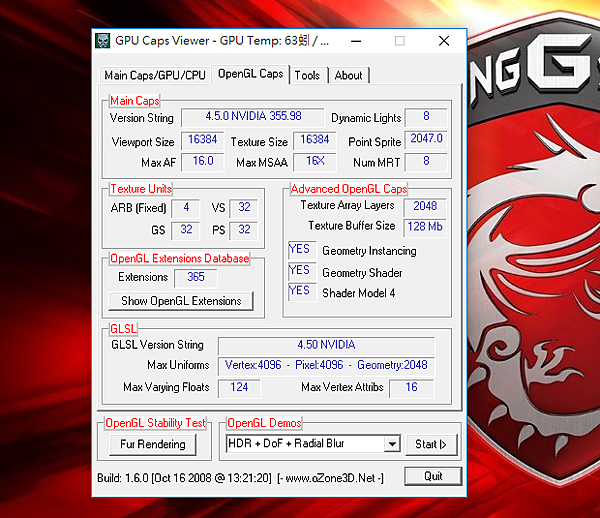Open the About tab
600x518 pixels.
[348, 75]
